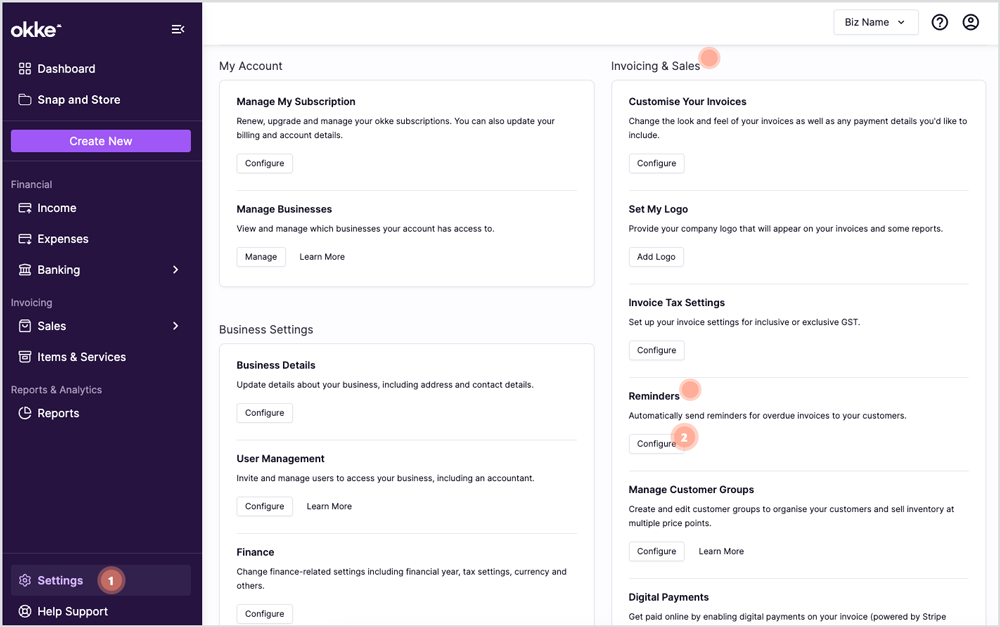Viewport: 1000px width, 627px height.
Task: Click the Help Support lifebuoy icon
Action: [x=25, y=611]
